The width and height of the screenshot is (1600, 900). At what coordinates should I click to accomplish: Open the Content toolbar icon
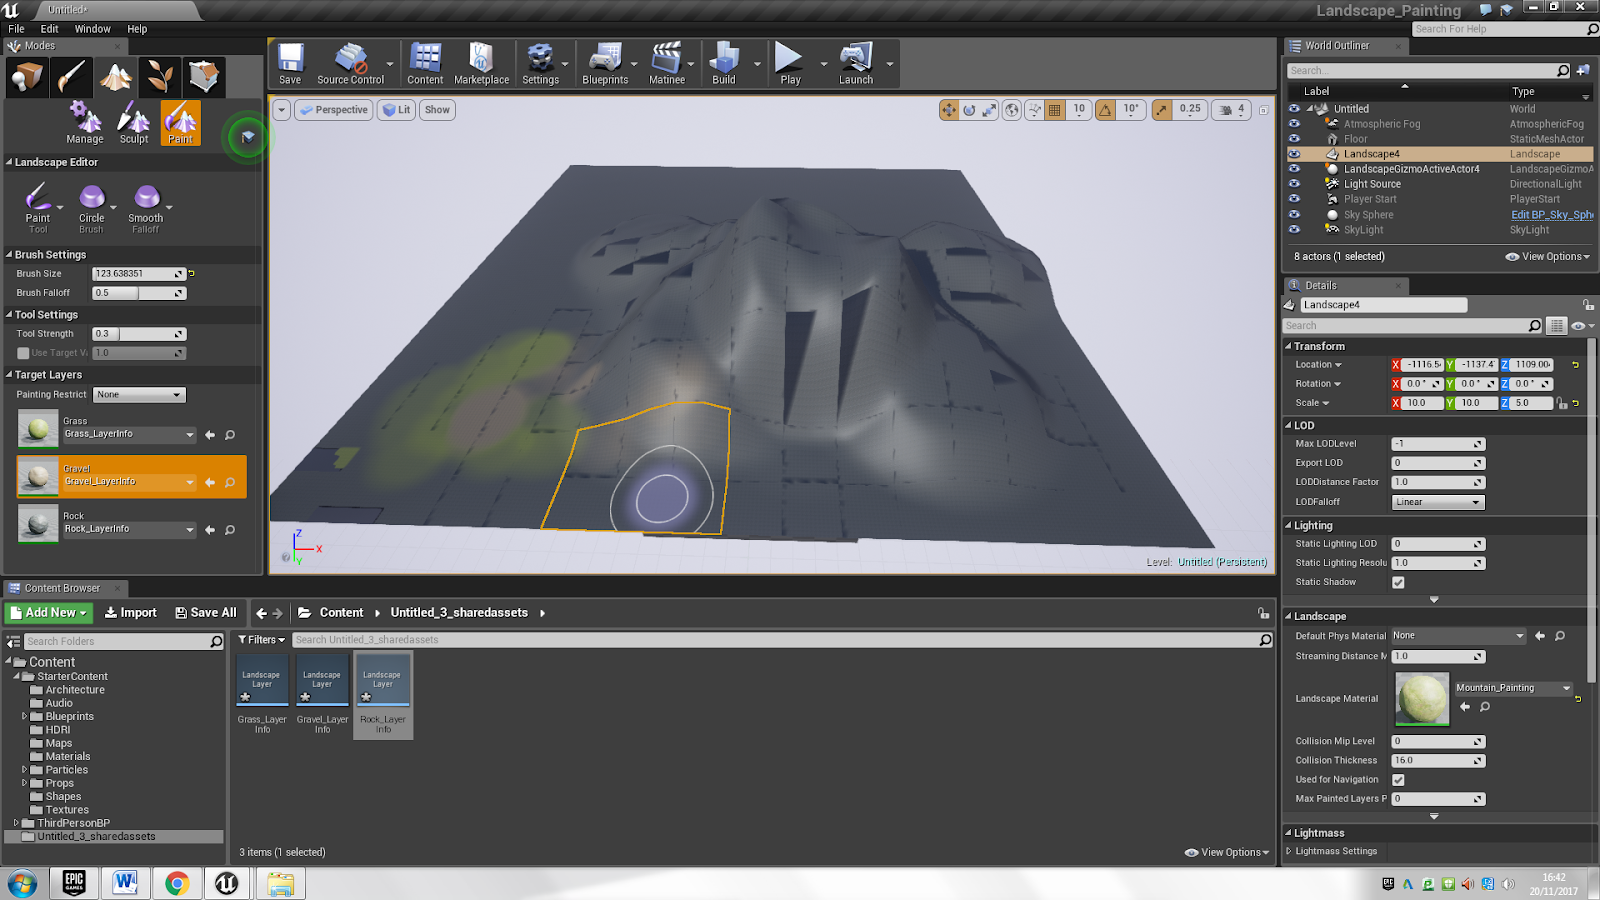pyautogui.click(x=425, y=64)
